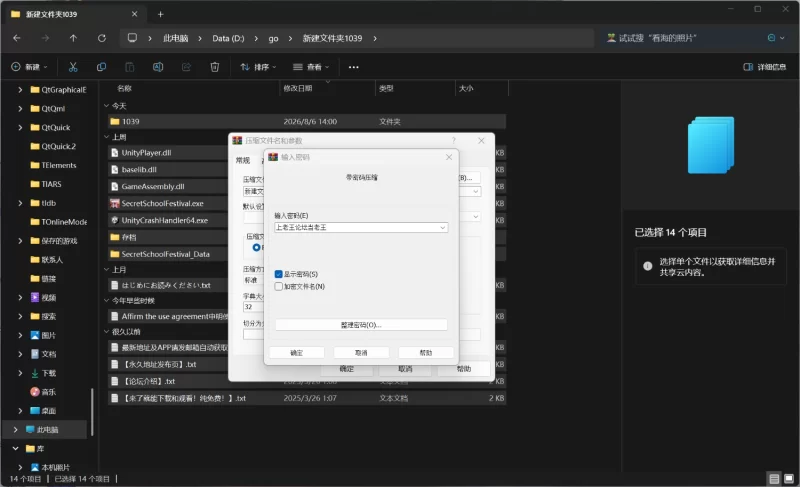Collapse the 很久以前 long ago group
This screenshot has width=800, height=487.
tap(107, 331)
